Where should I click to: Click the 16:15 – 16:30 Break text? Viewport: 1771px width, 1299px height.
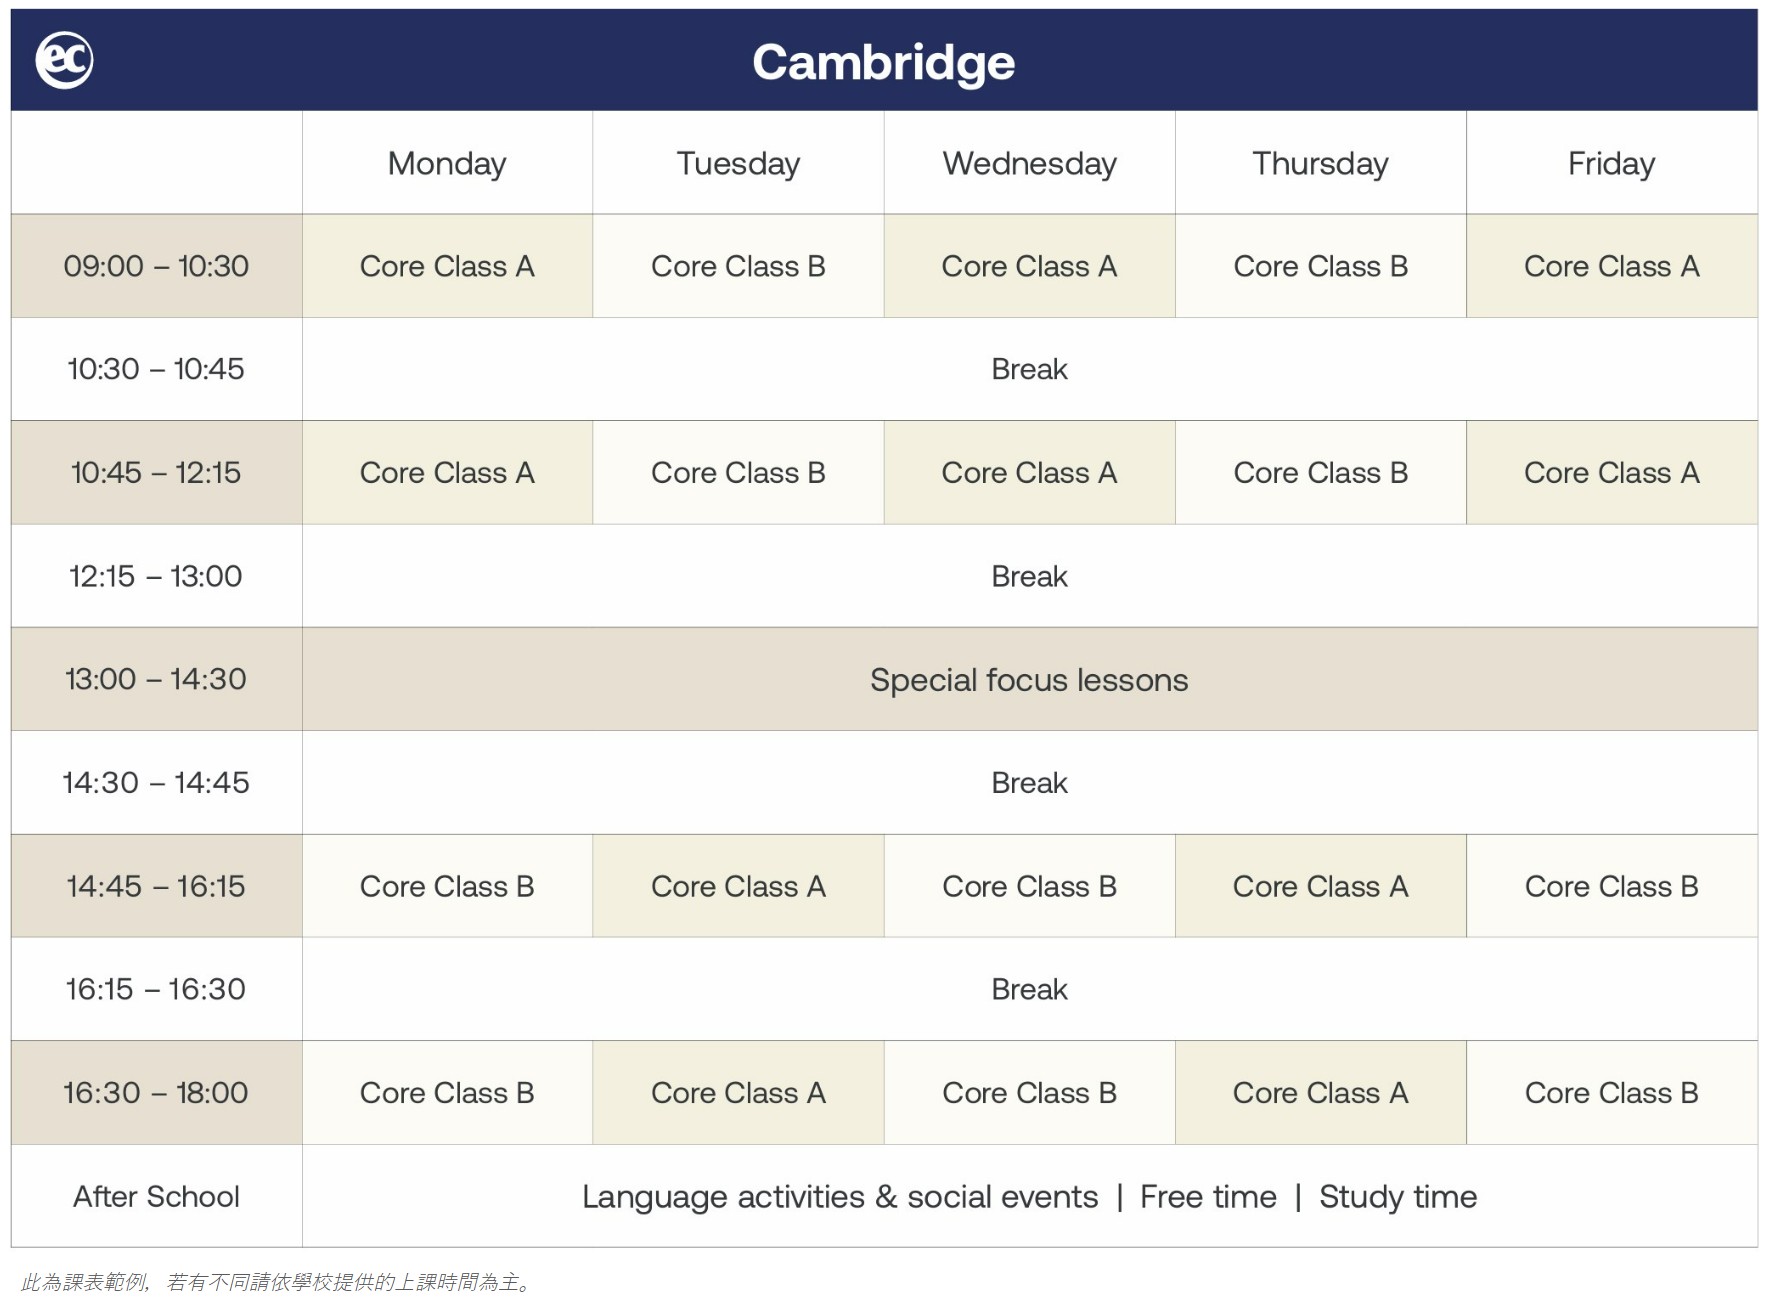1029,989
